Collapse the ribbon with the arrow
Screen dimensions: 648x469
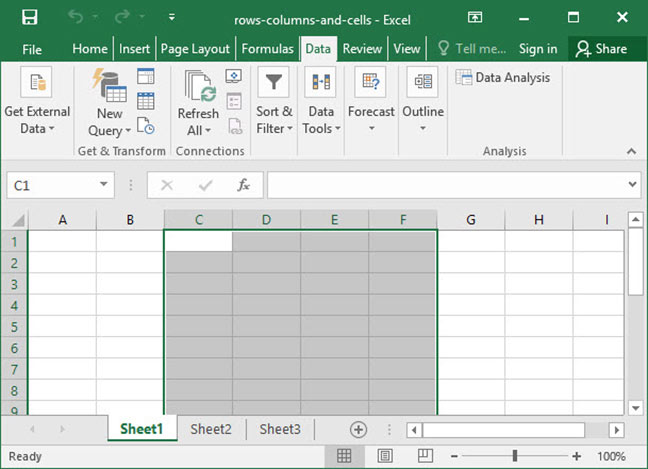631,151
